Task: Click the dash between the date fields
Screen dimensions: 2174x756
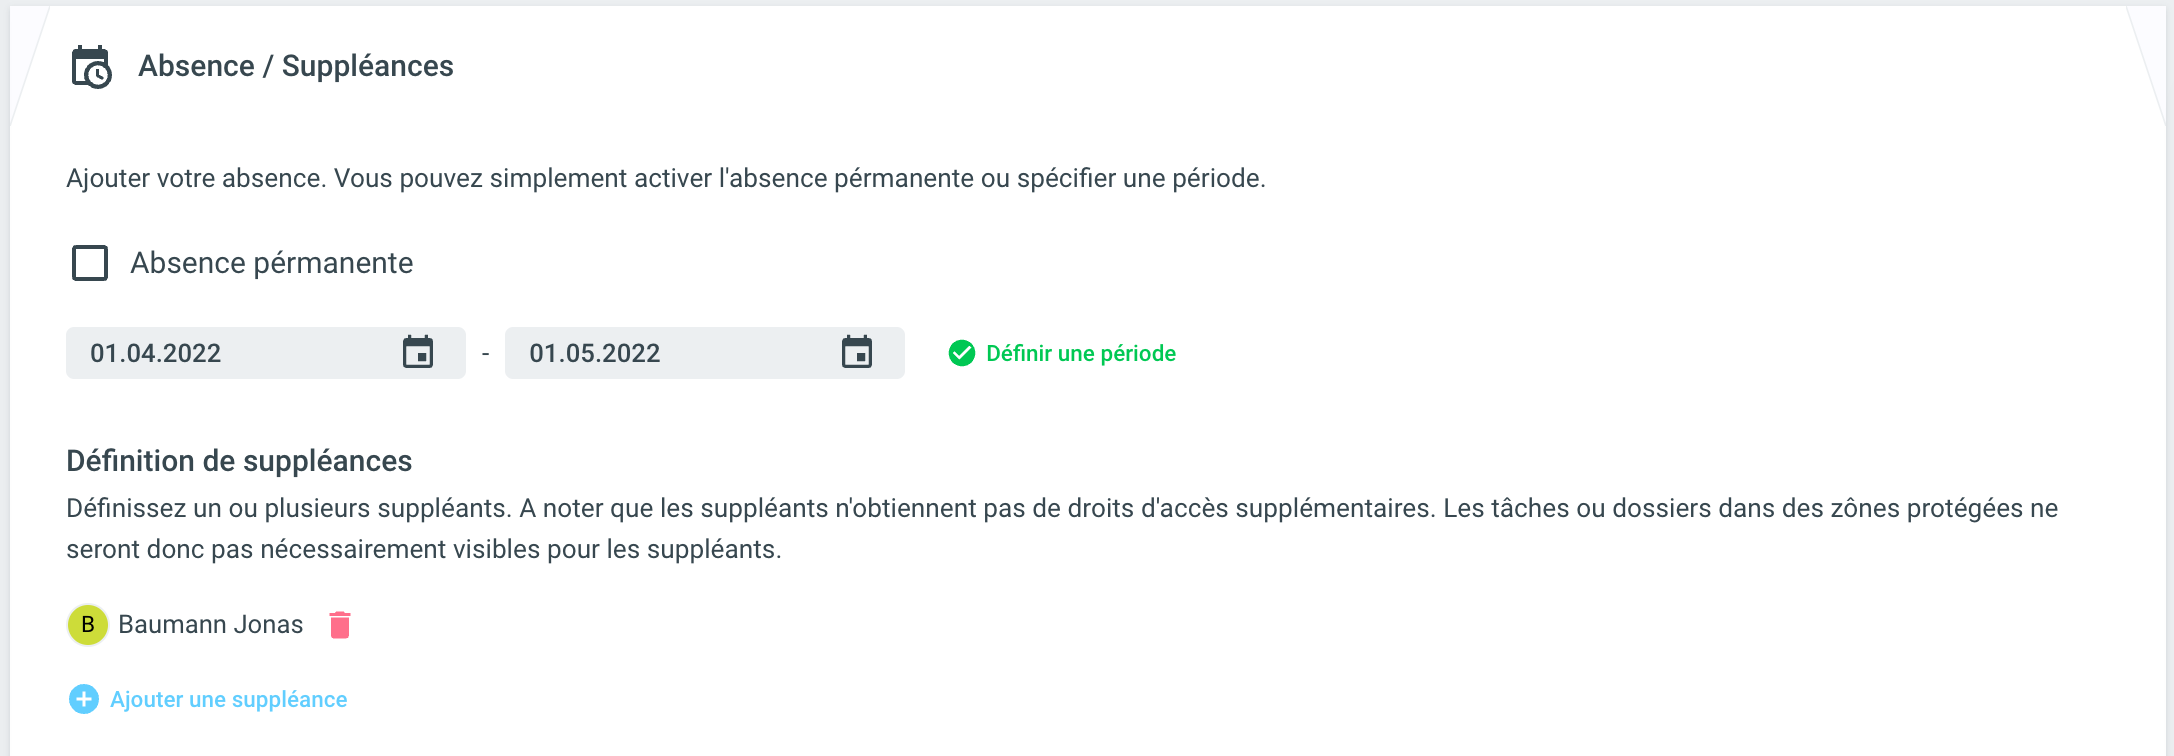Action: pyautogui.click(x=485, y=353)
